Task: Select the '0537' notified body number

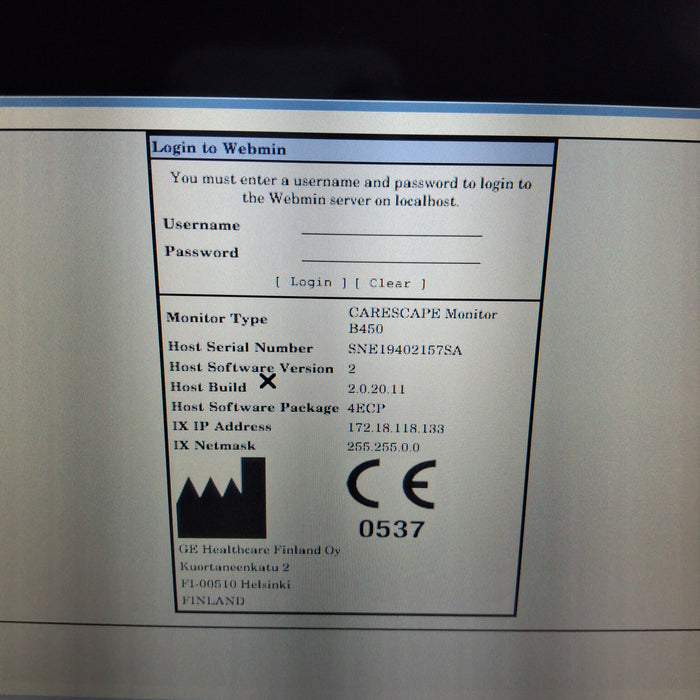Action: [391, 529]
